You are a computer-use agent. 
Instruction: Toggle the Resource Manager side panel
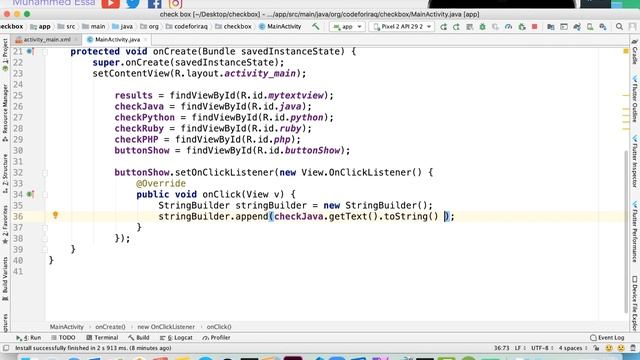5,113
